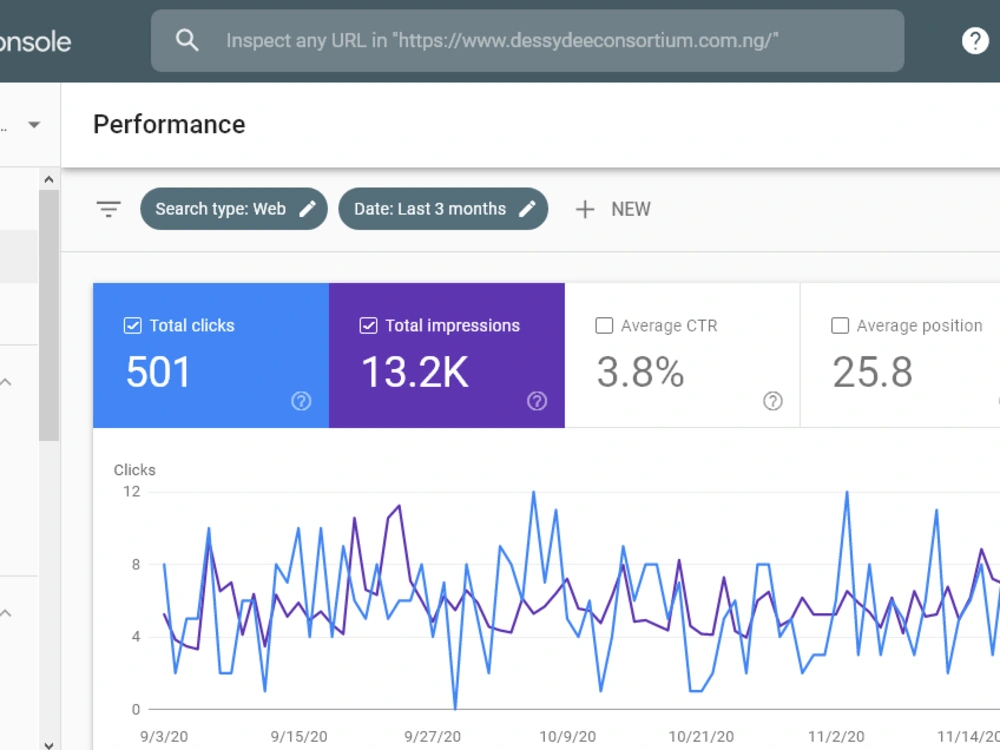Image resolution: width=1000 pixels, height=750 pixels.
Task: Open the filter list icon
Action: coord(108,209)
